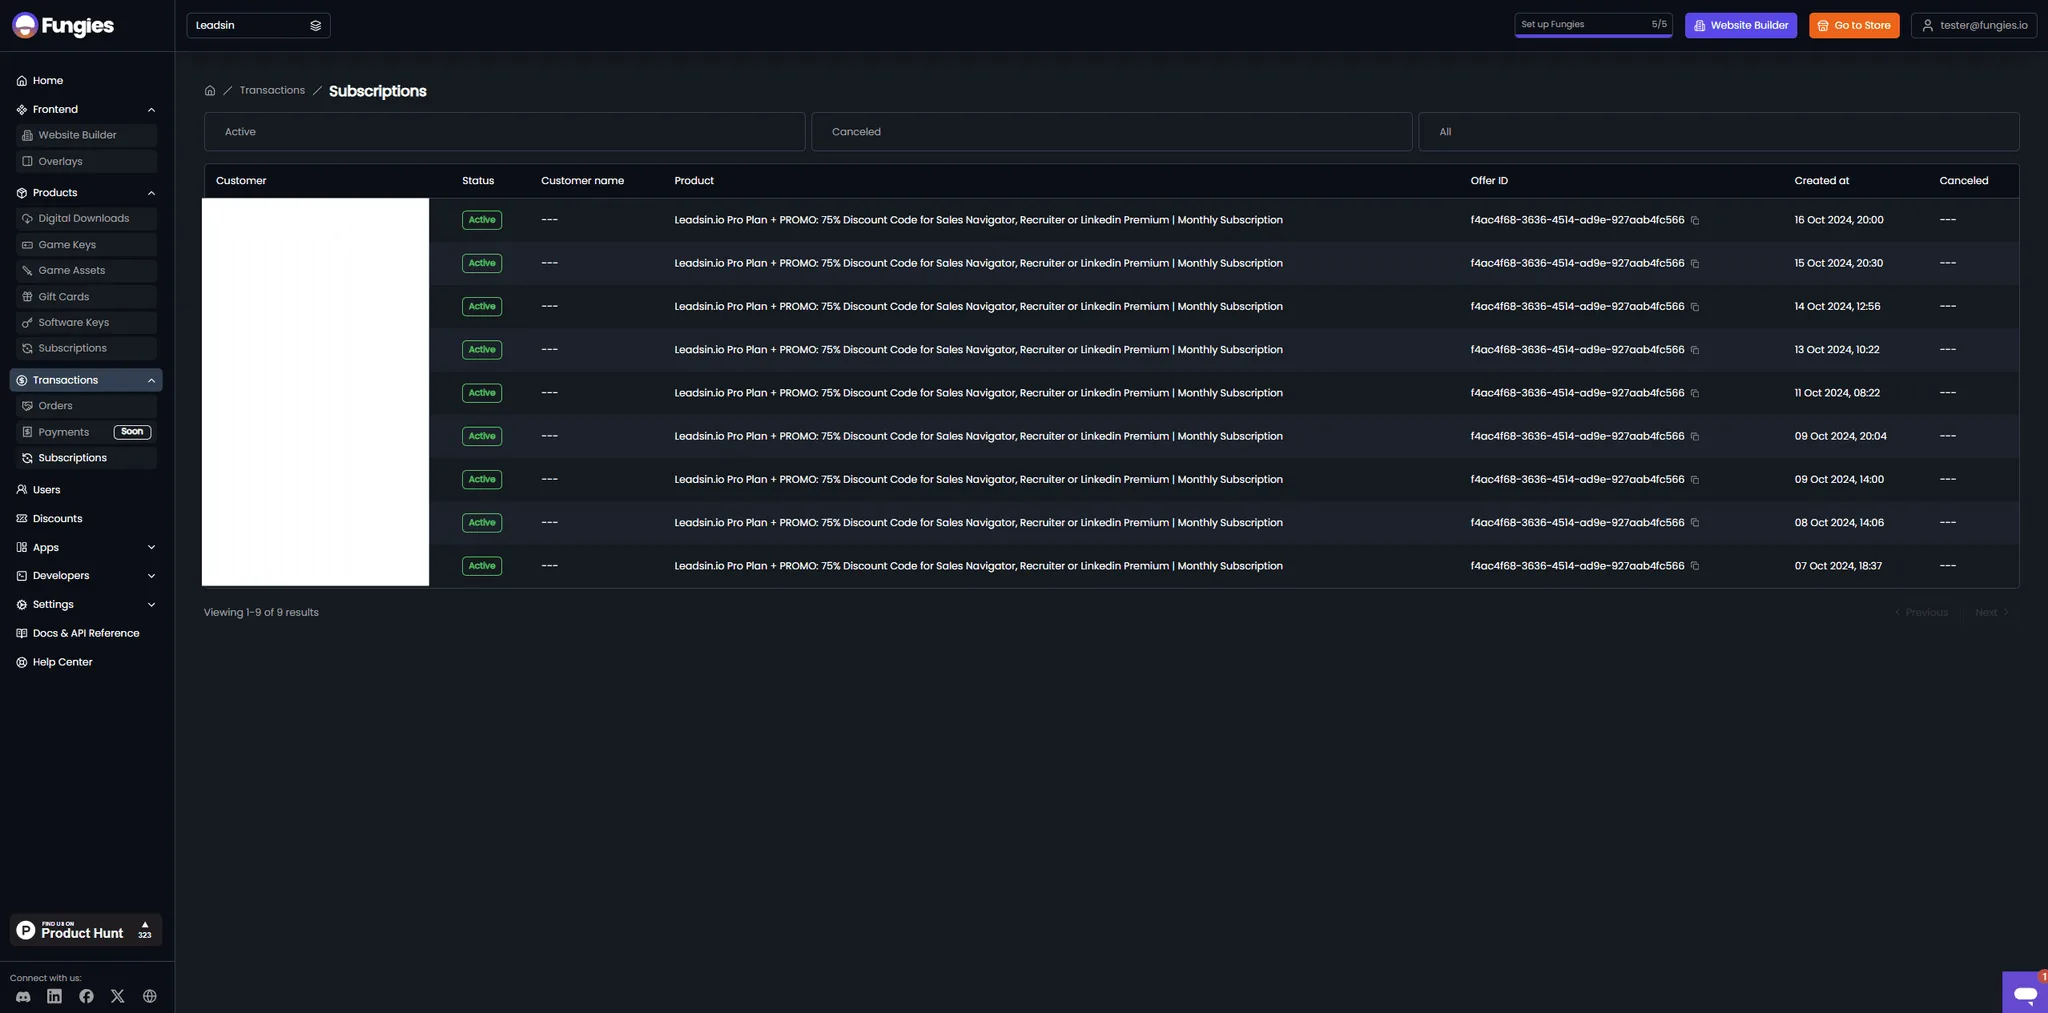Switch to the Canceled subscriptions tab
The width and height of the screenshot is (2048, 1013).
(x=1111, y=132)
